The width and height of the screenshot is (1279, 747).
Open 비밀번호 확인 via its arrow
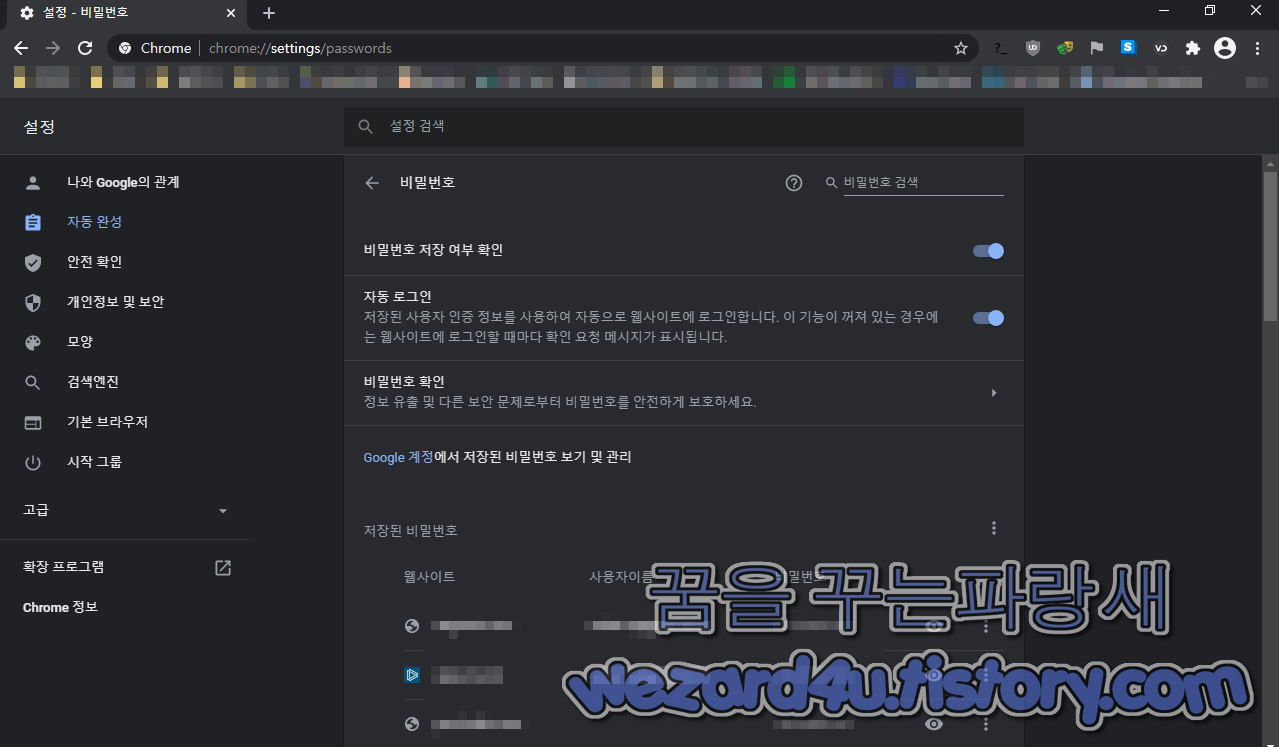[994, 393]
